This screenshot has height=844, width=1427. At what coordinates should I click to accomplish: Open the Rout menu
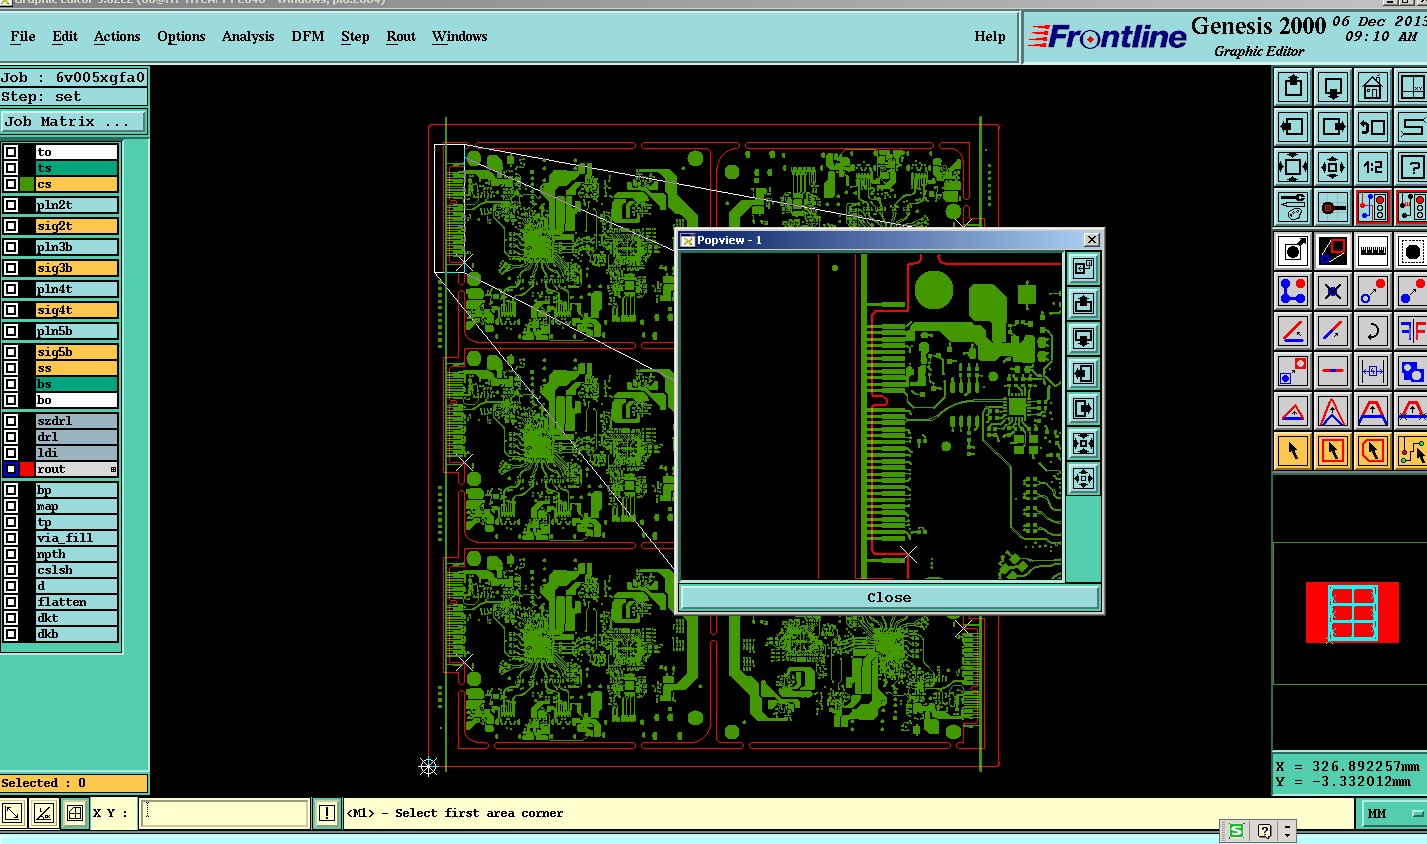[401, 36]
